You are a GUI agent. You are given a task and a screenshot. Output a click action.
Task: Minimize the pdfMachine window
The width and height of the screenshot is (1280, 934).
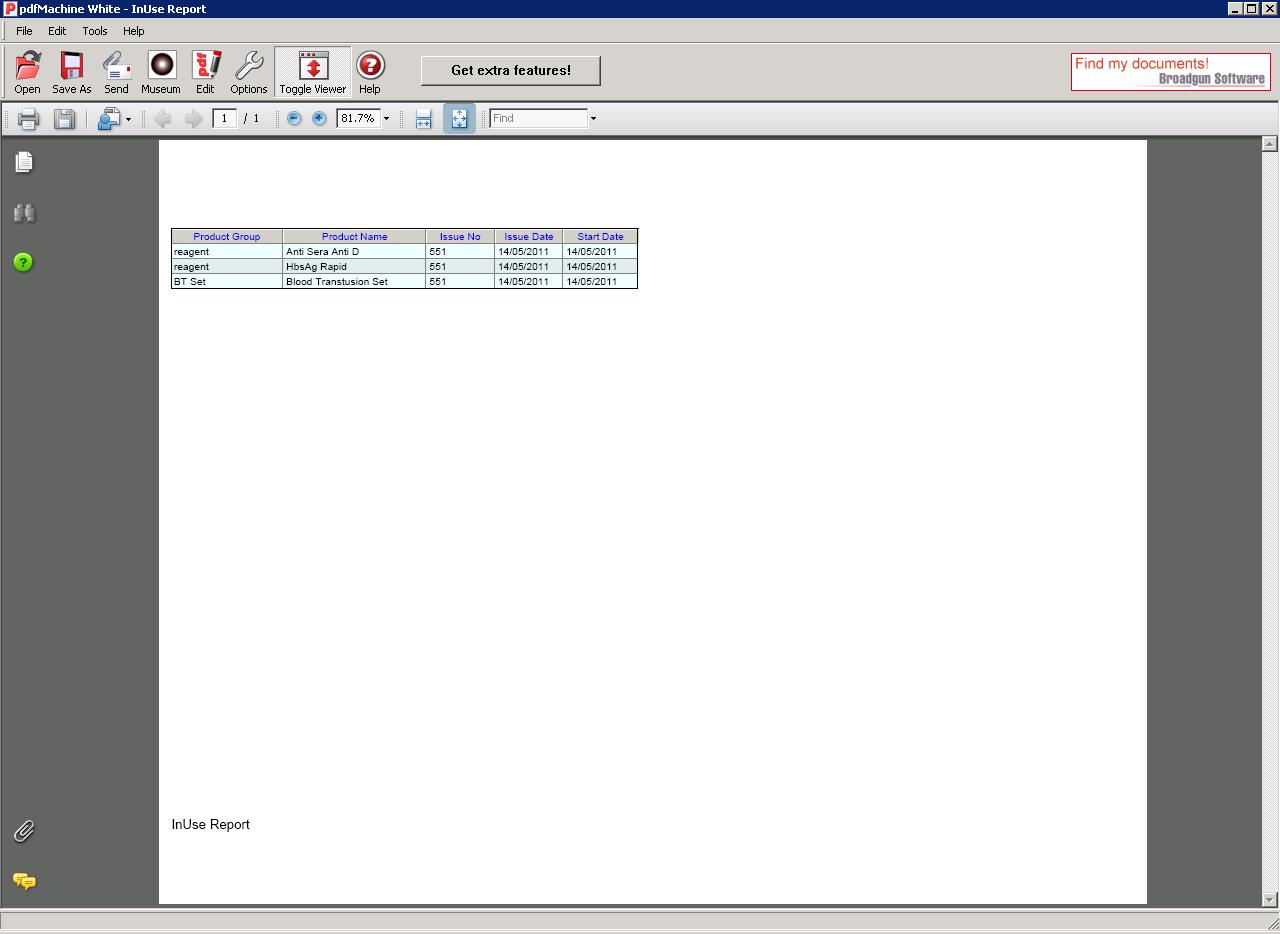1235,9
